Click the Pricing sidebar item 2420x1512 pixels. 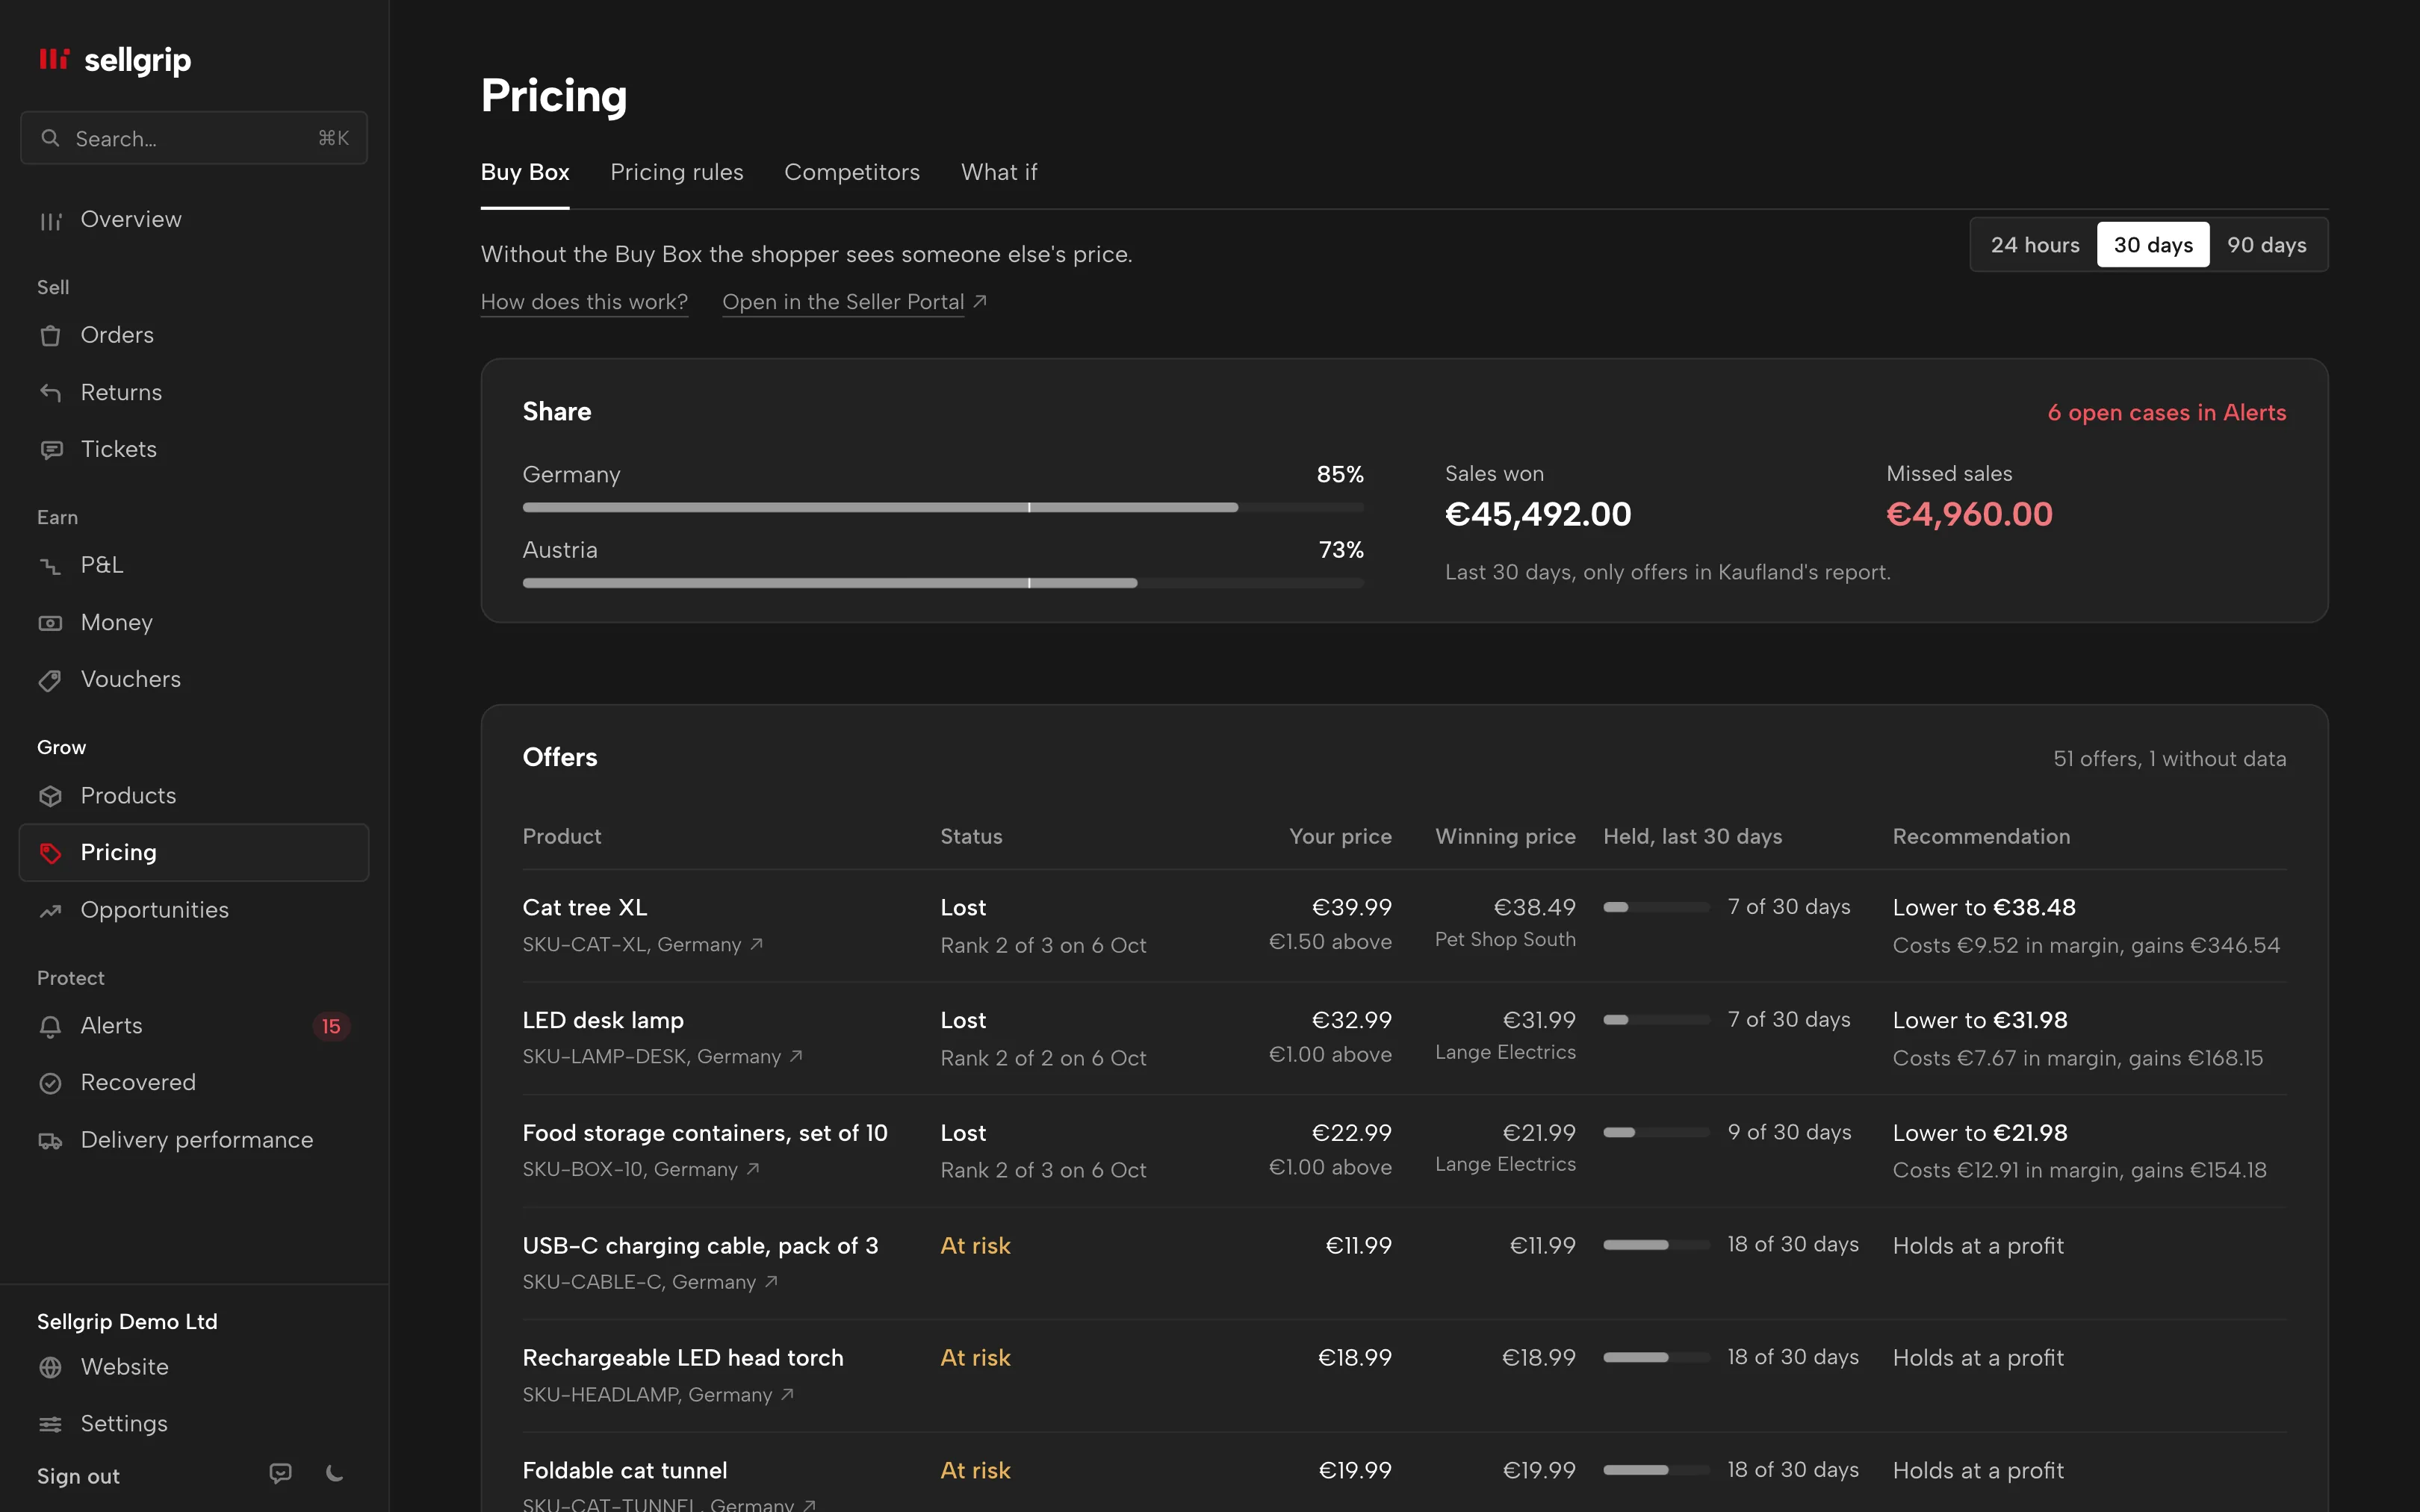click(x=194, y=852)
